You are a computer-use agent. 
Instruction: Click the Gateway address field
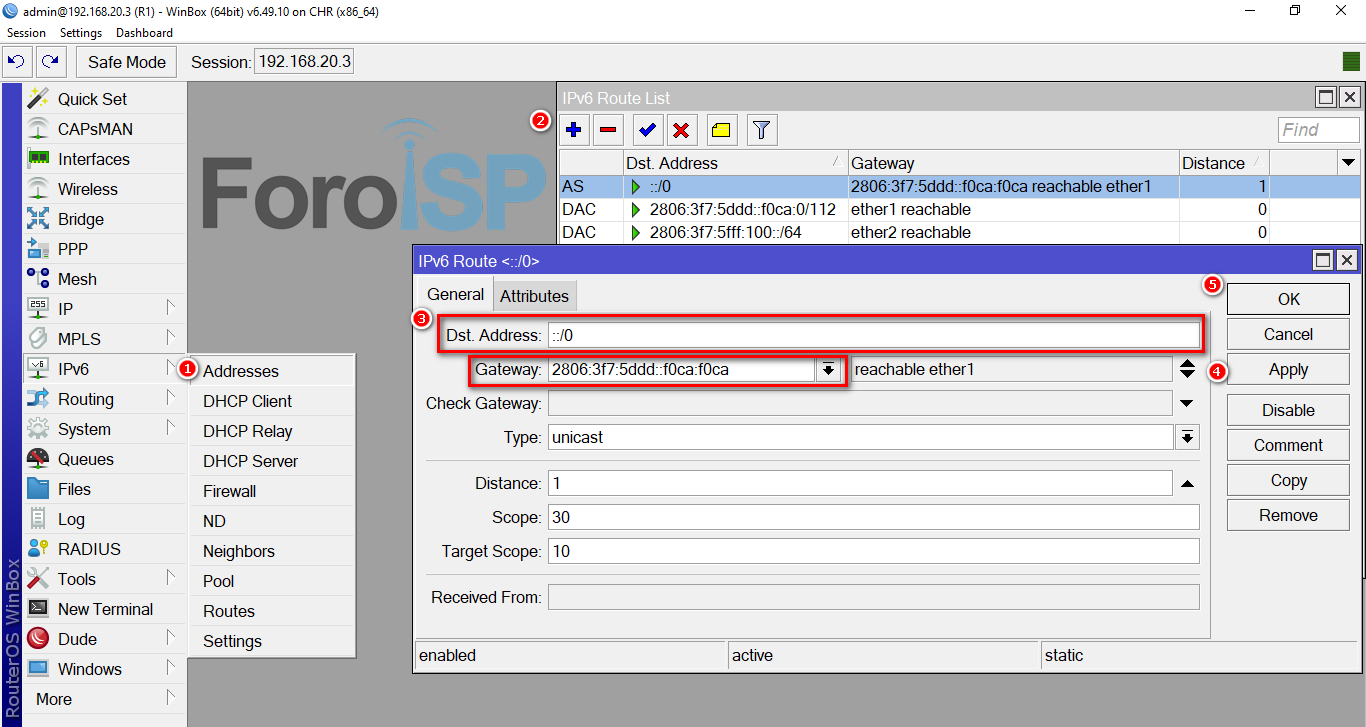pyautogui.click(x=682, y=369)
